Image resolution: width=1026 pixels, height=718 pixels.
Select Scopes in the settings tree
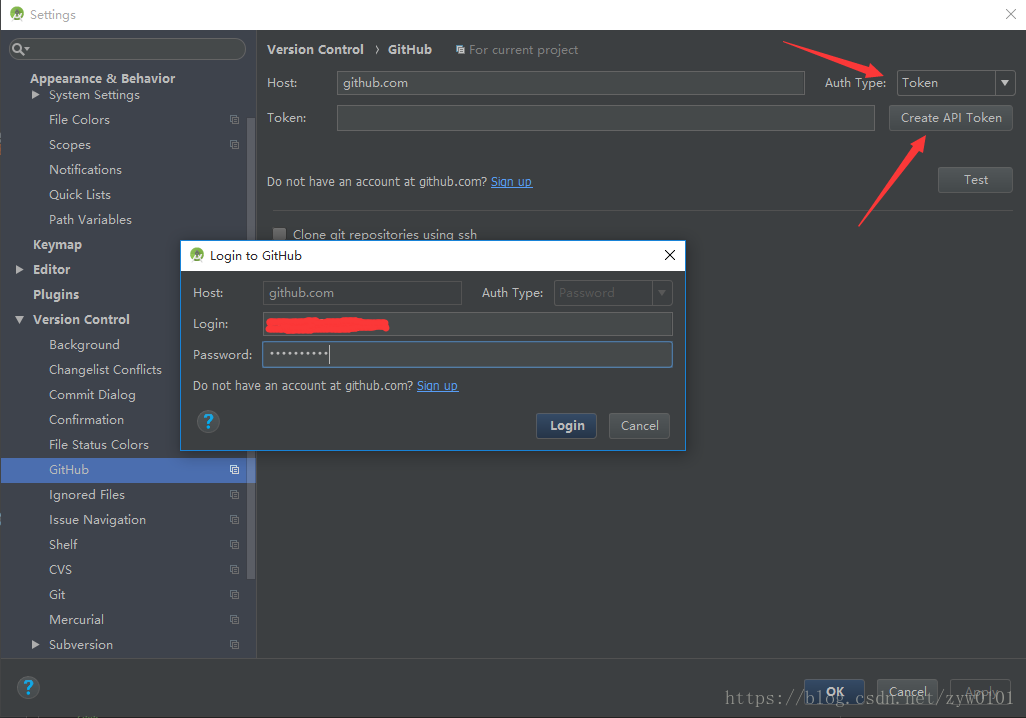click(x=70, y=145)
